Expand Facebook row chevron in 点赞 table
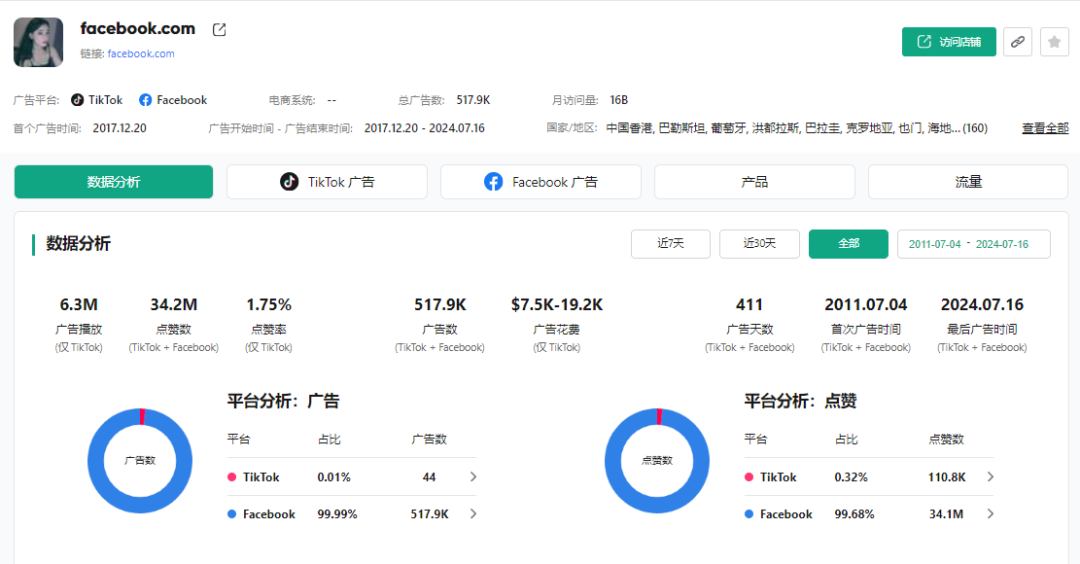Image resolution: width=1080 pixels, height=564 pixels. (990, 514)
